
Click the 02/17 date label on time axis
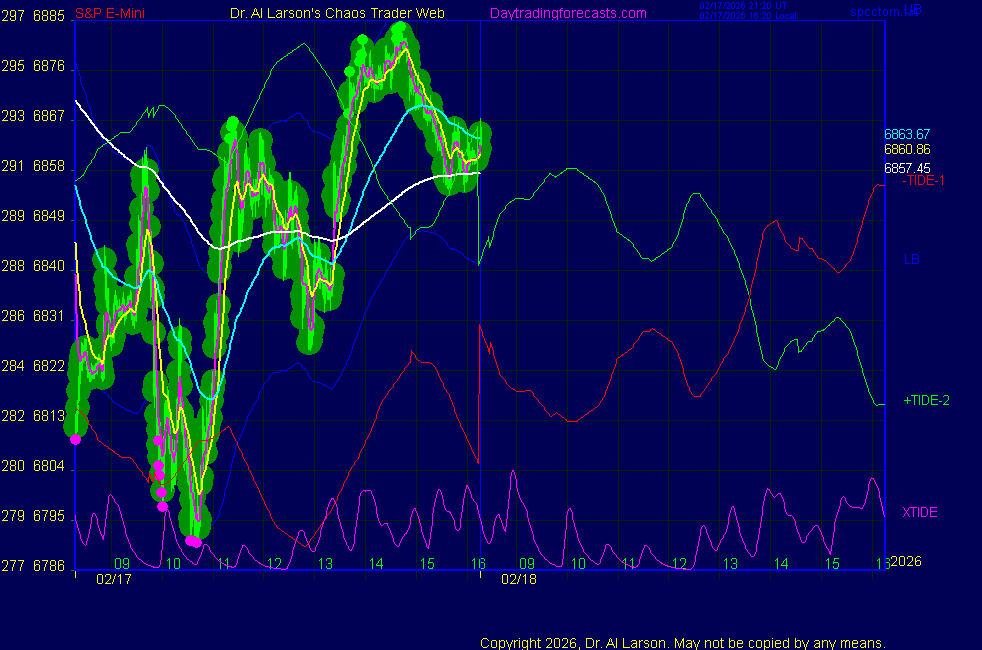coord(114,579)
